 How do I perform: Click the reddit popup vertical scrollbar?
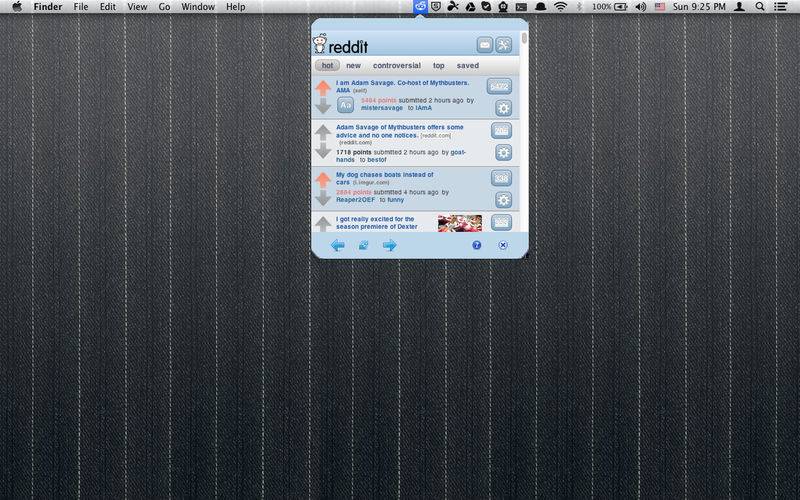[x=524, y=39]
